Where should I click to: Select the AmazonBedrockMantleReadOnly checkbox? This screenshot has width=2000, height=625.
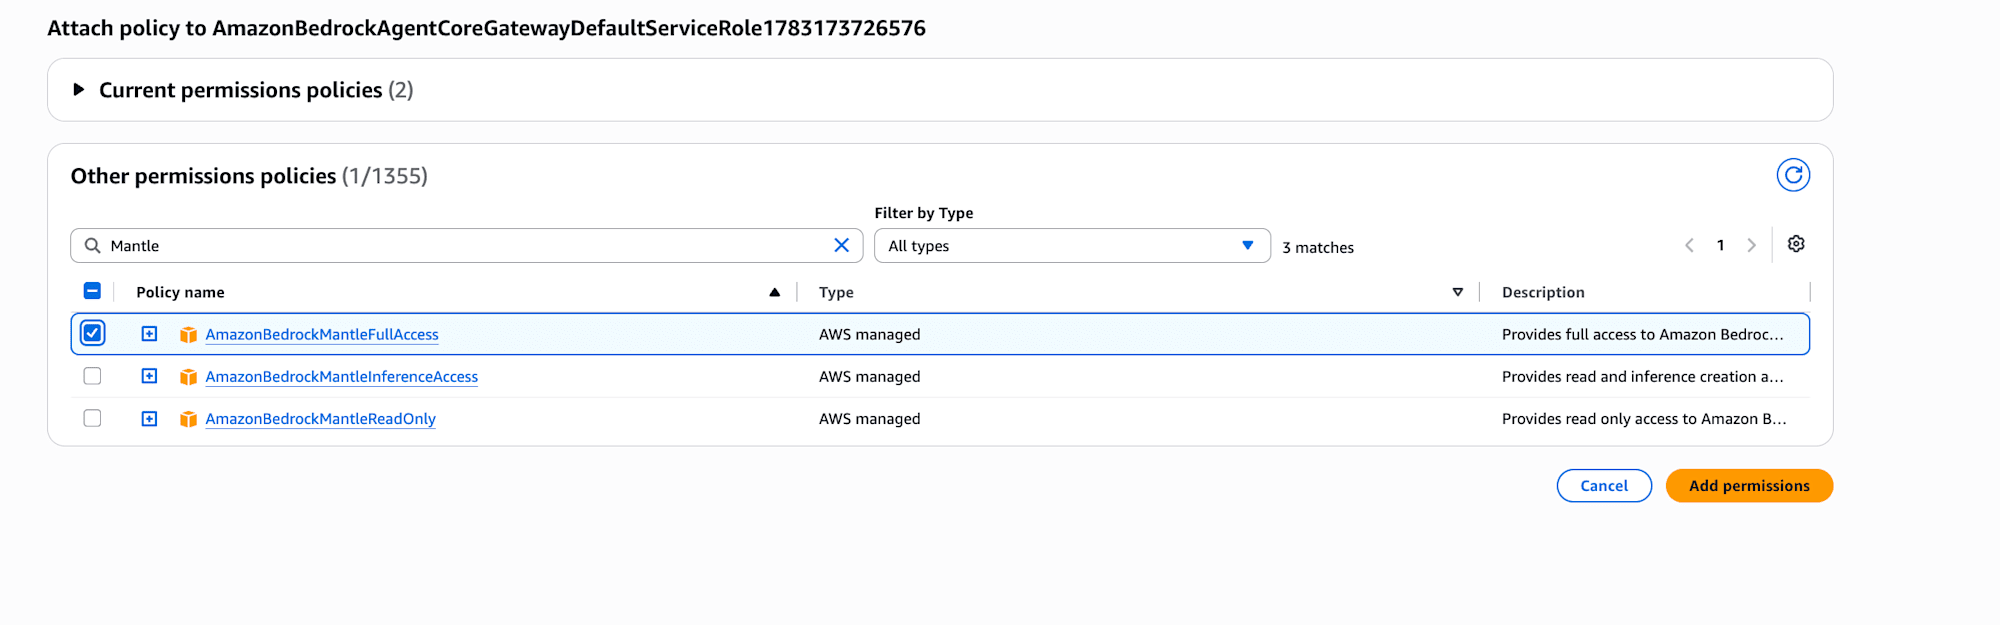click(92, 418)
